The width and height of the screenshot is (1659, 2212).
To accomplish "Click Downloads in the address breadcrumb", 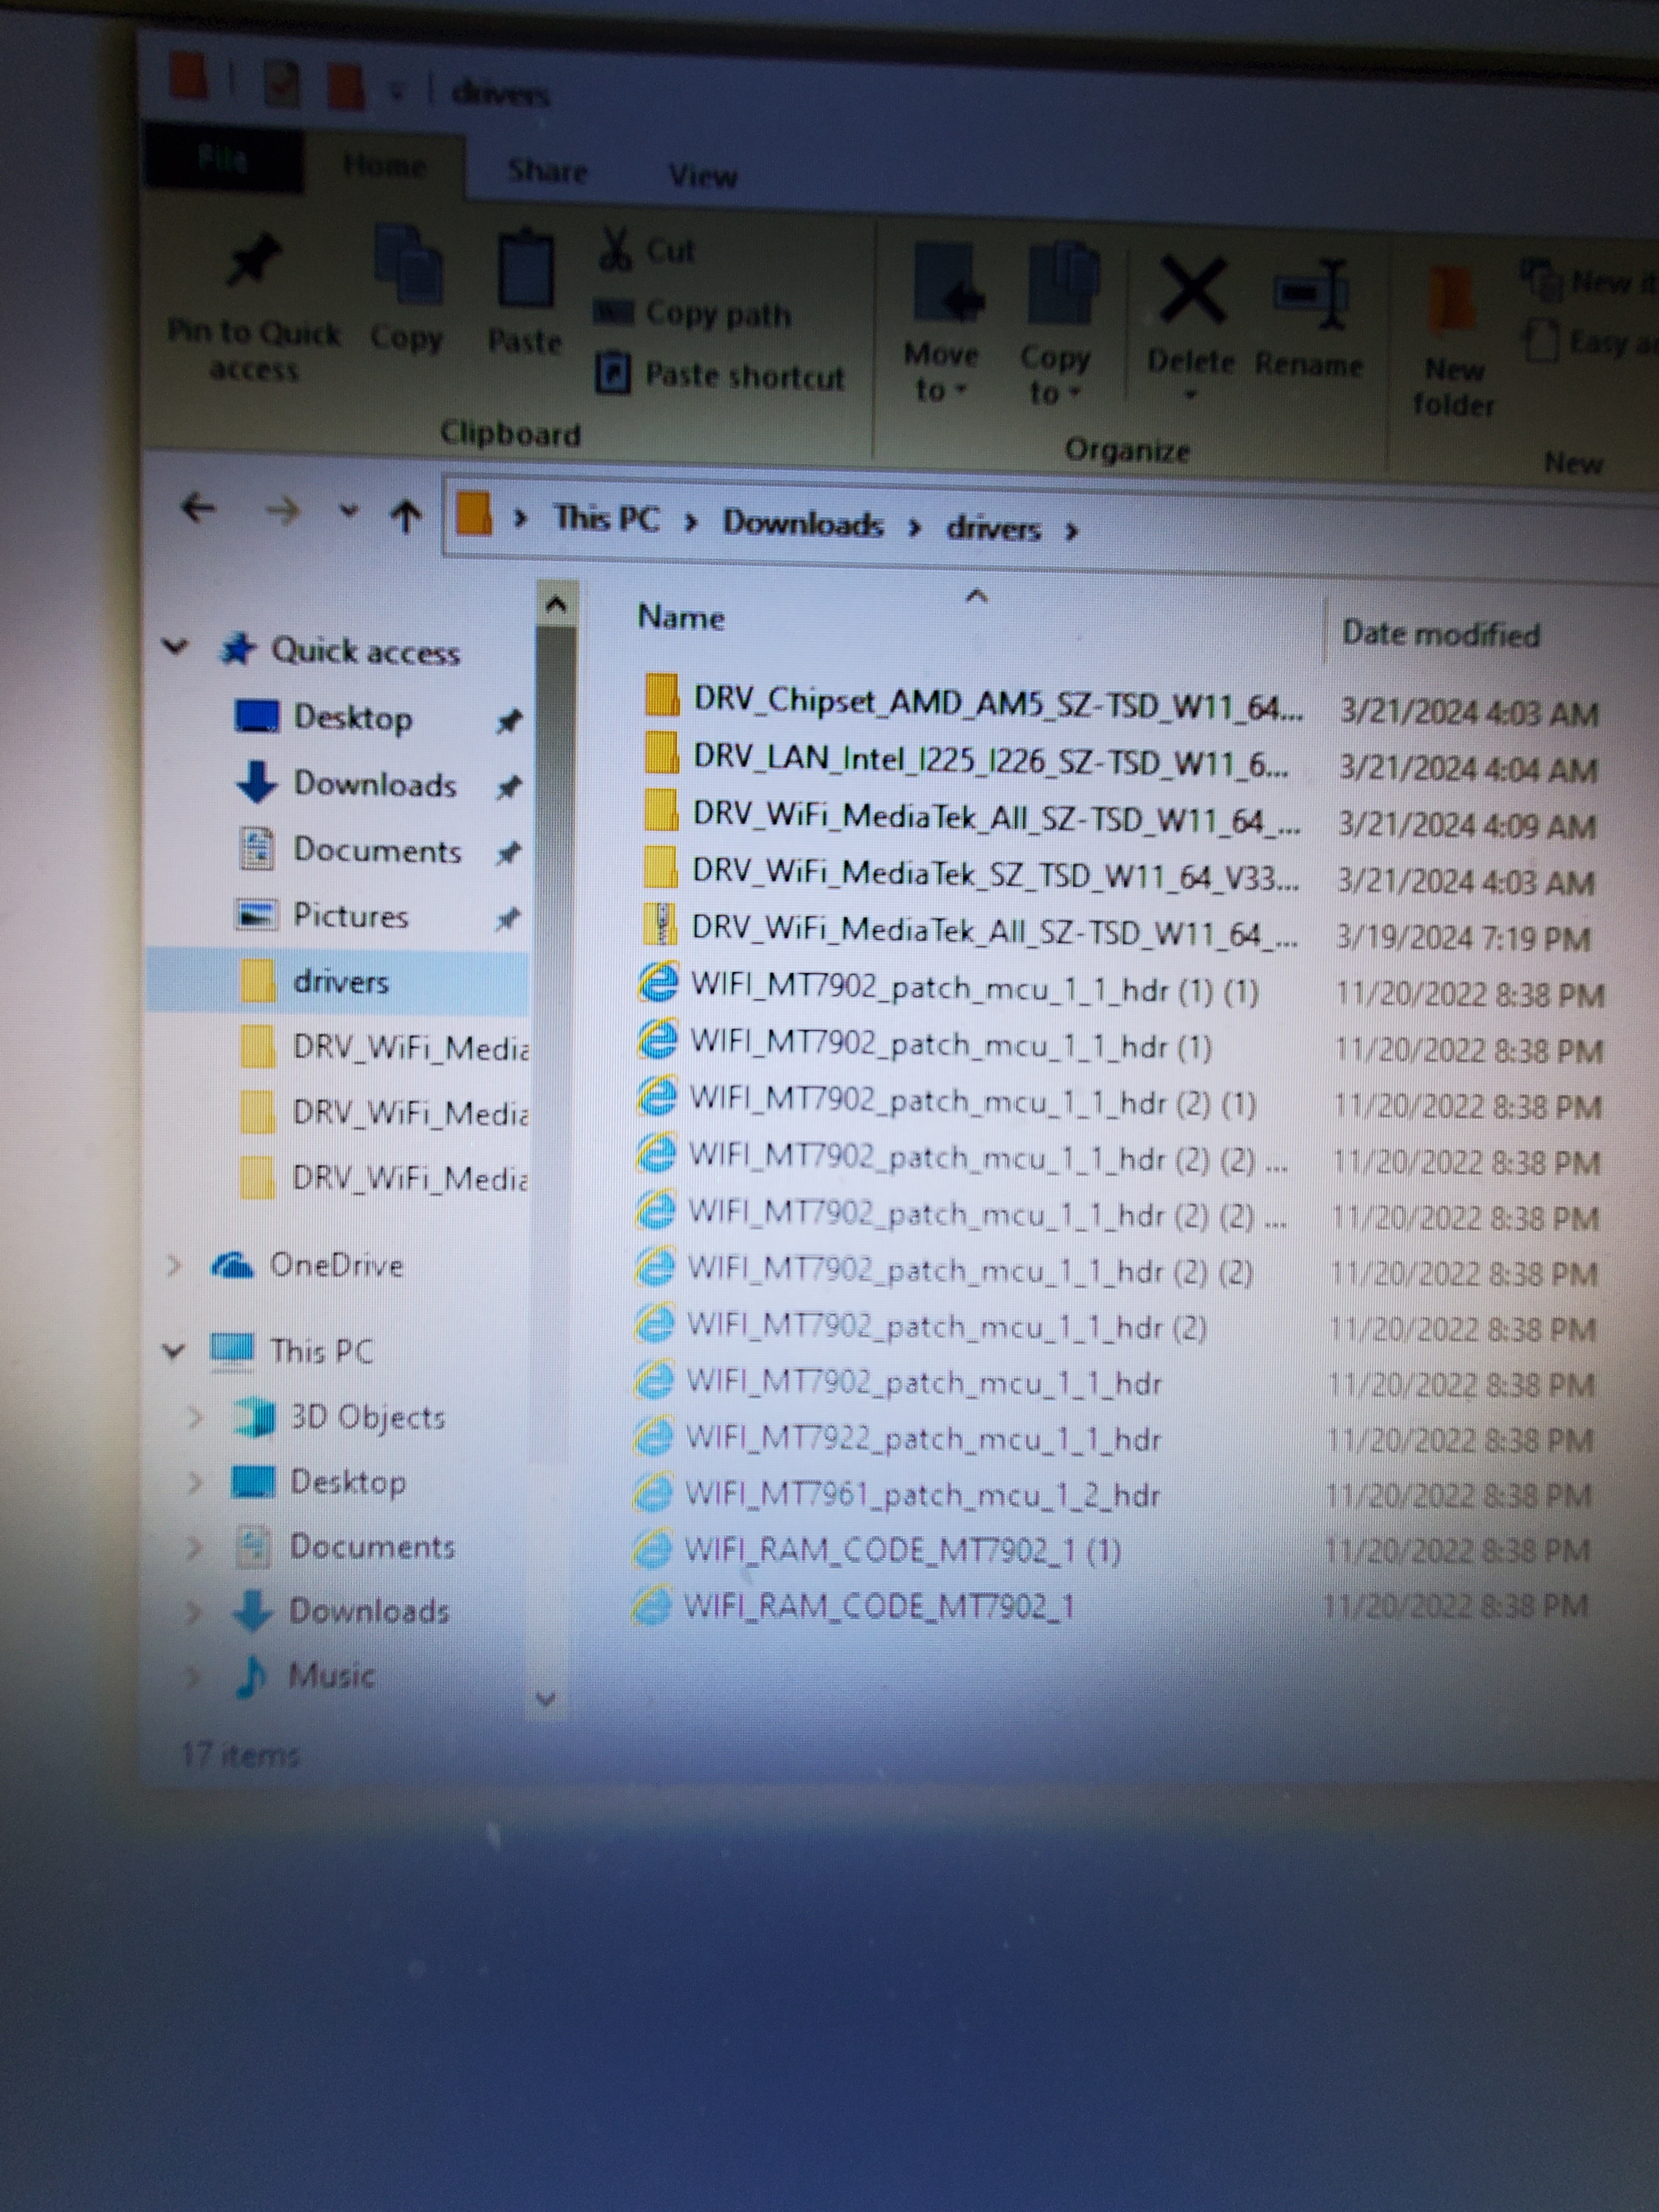I will click(803, 523).
